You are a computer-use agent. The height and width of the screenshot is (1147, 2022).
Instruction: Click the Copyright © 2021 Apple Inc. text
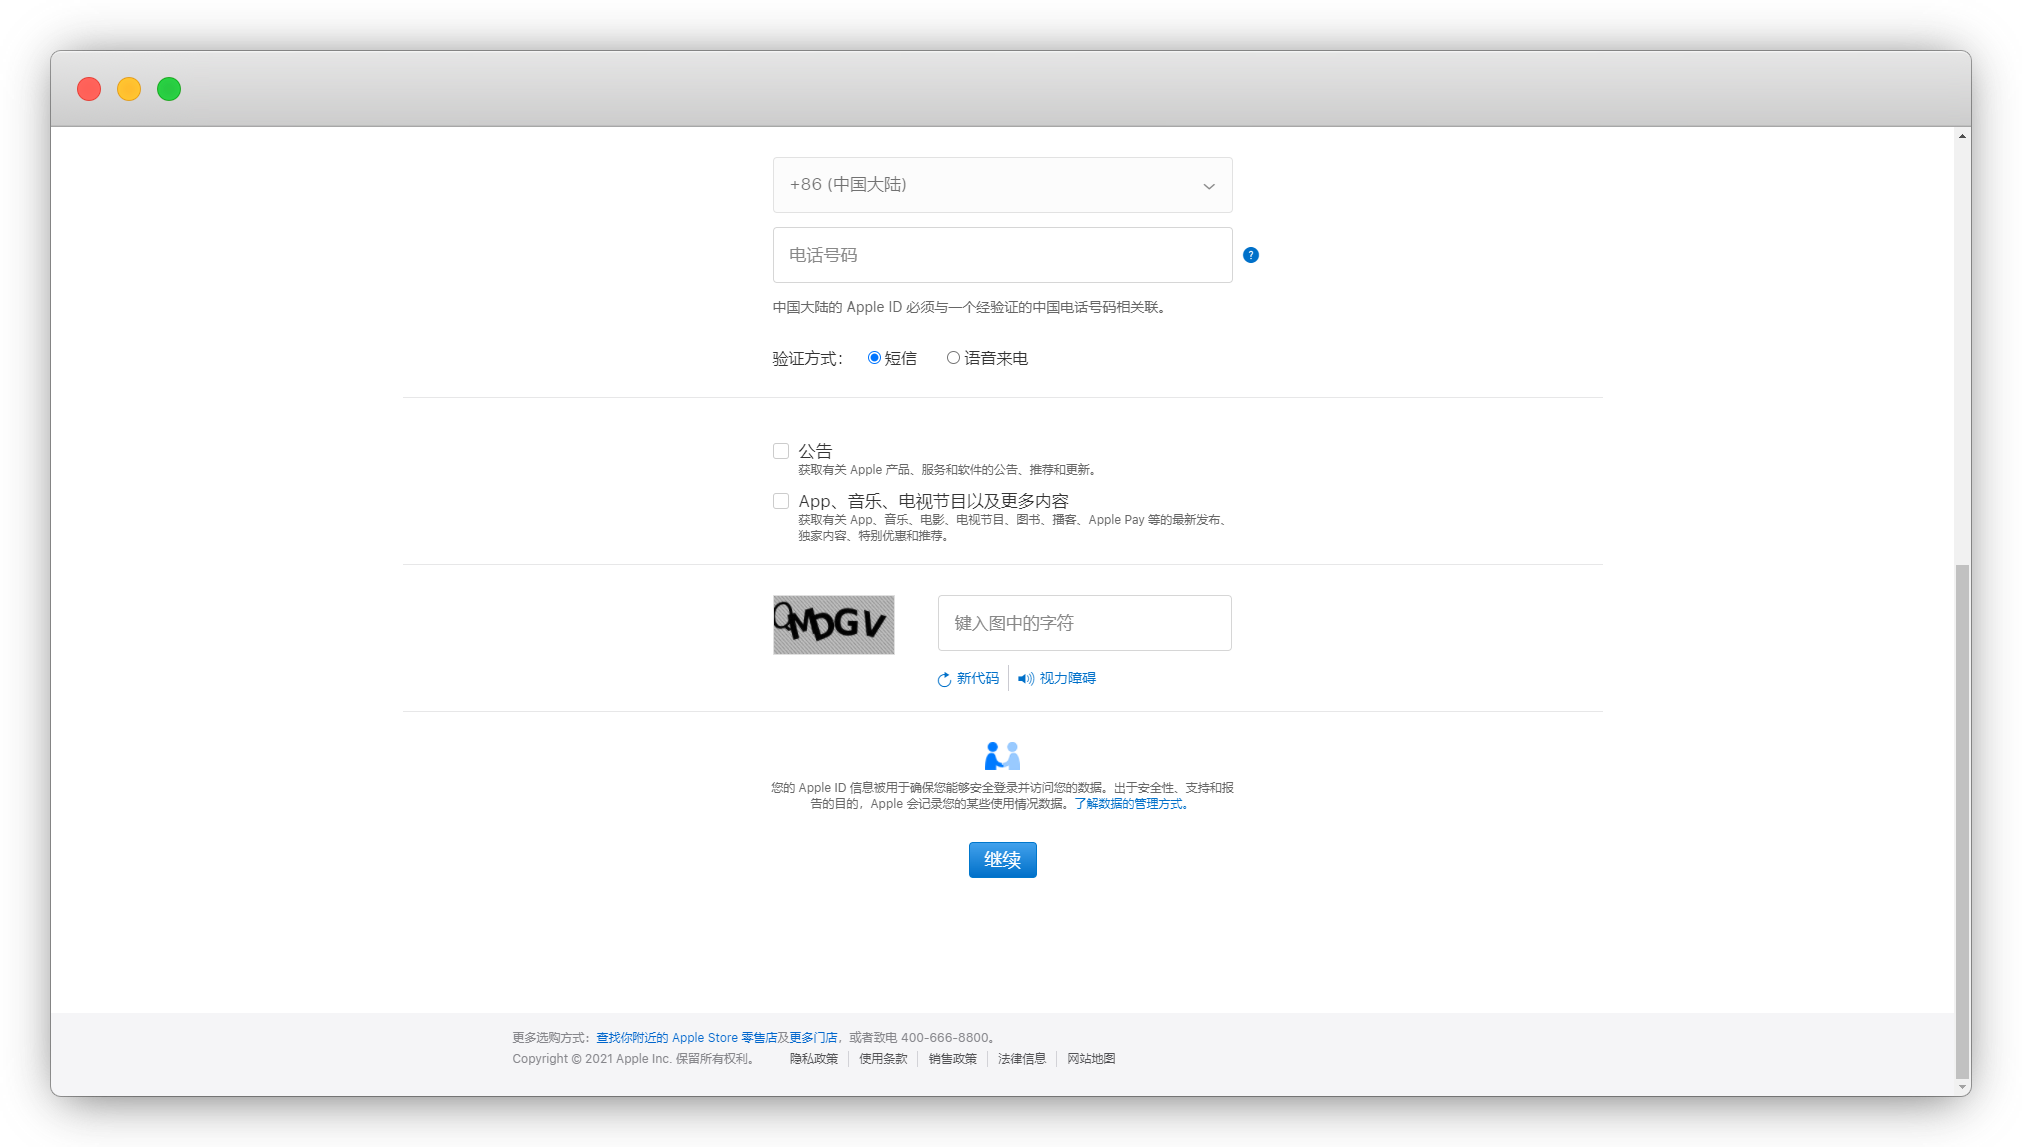coord(591,1059)
